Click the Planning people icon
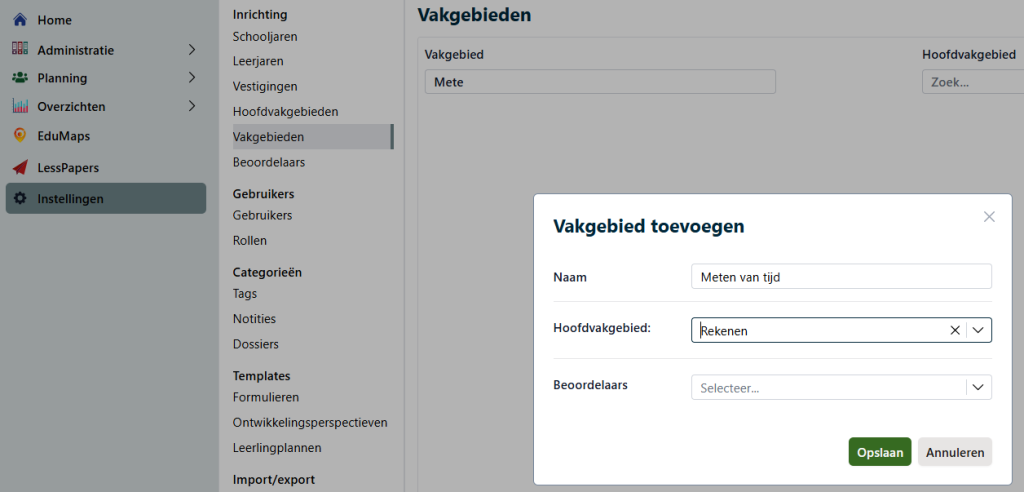 [x=20, y=78]
